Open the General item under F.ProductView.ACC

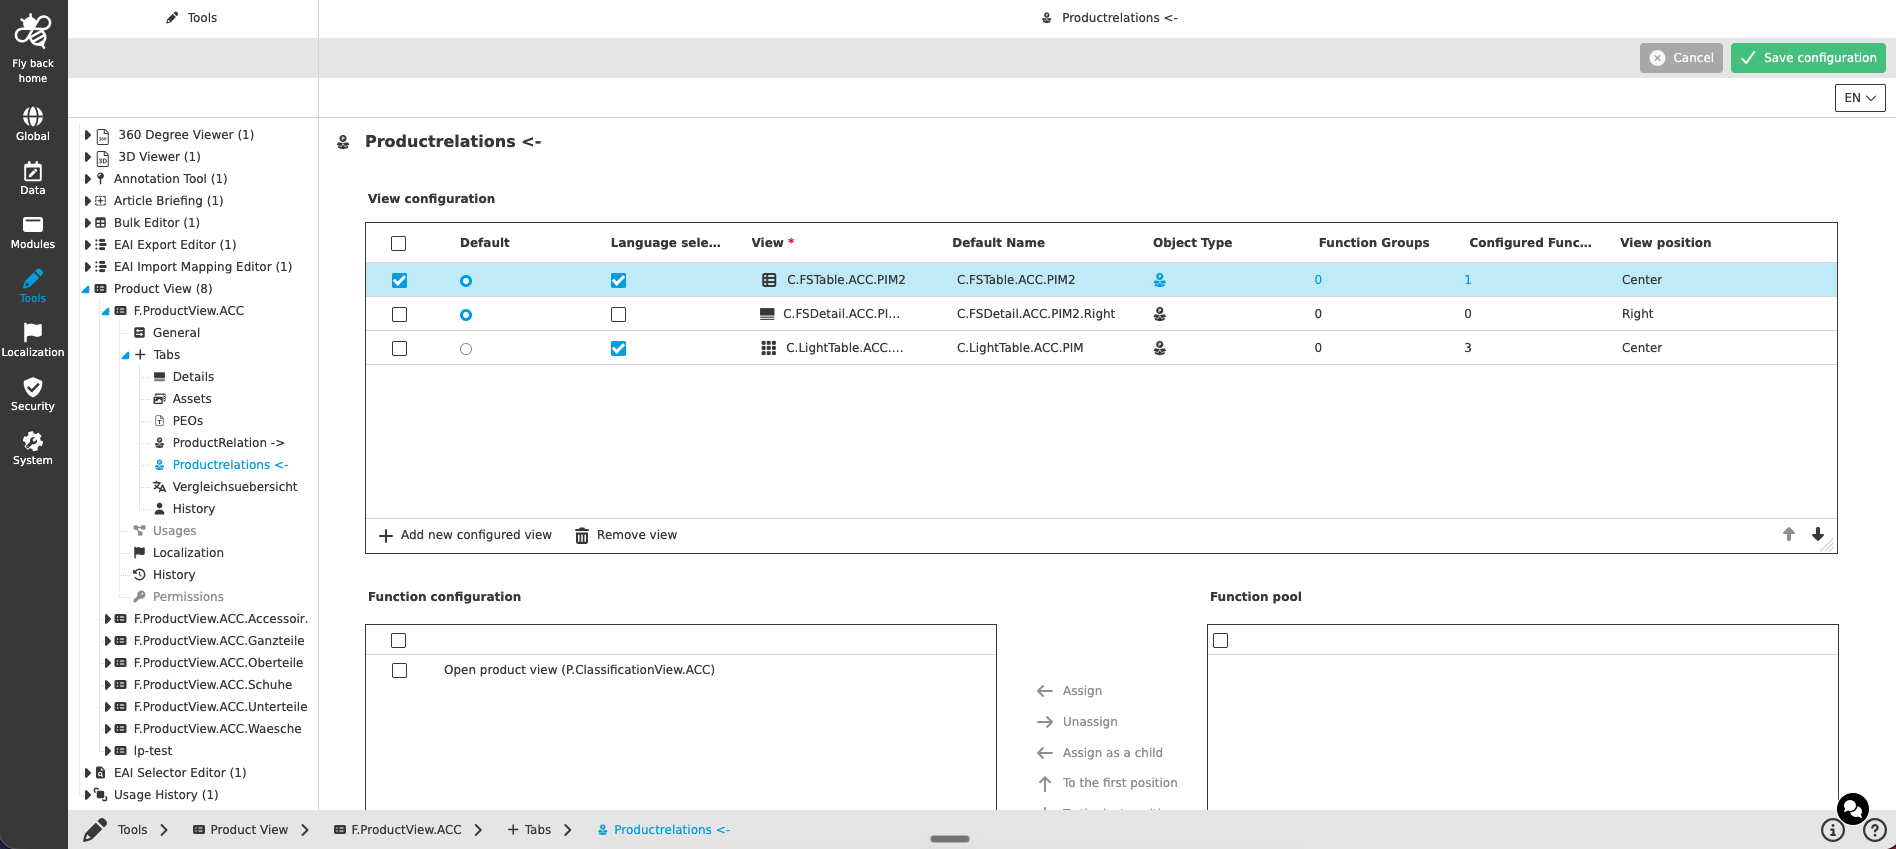[176, 333]
